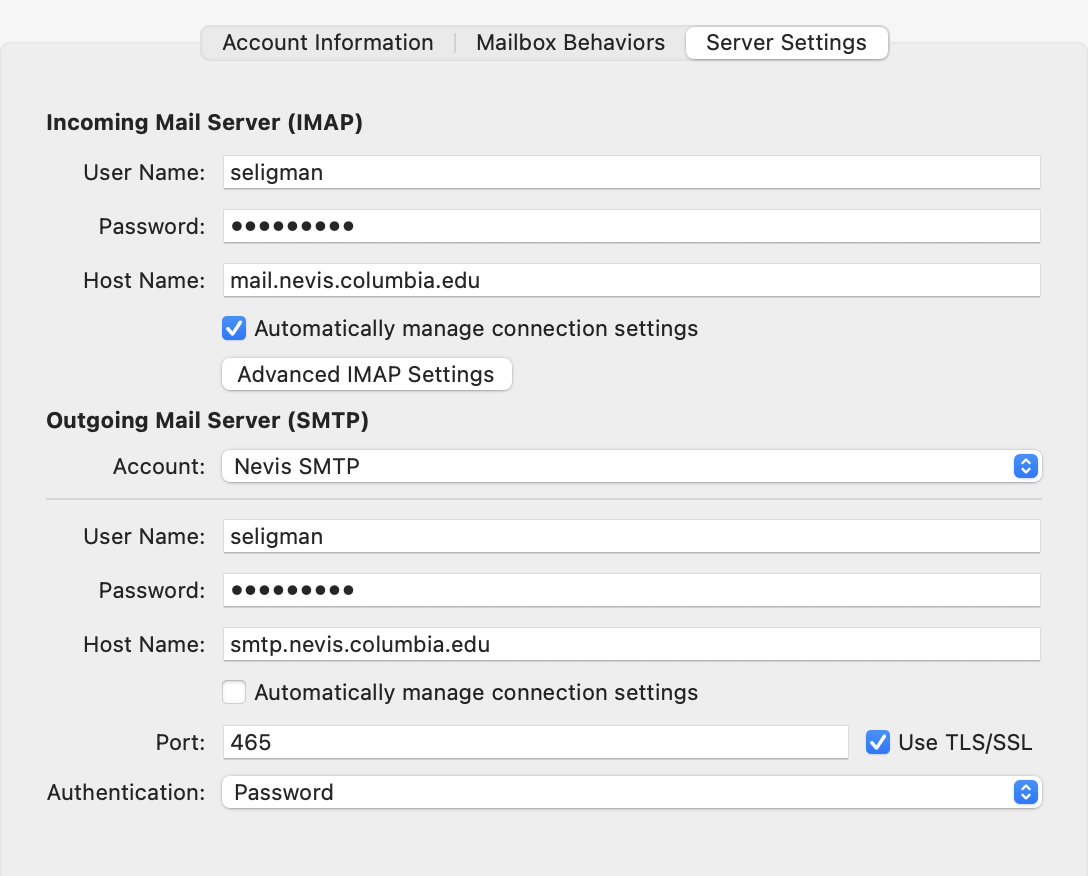This screenshot has width=1088, height=876.
Task: Enable SMTP automatic connection settings
Action: click(x=233, y=692)
